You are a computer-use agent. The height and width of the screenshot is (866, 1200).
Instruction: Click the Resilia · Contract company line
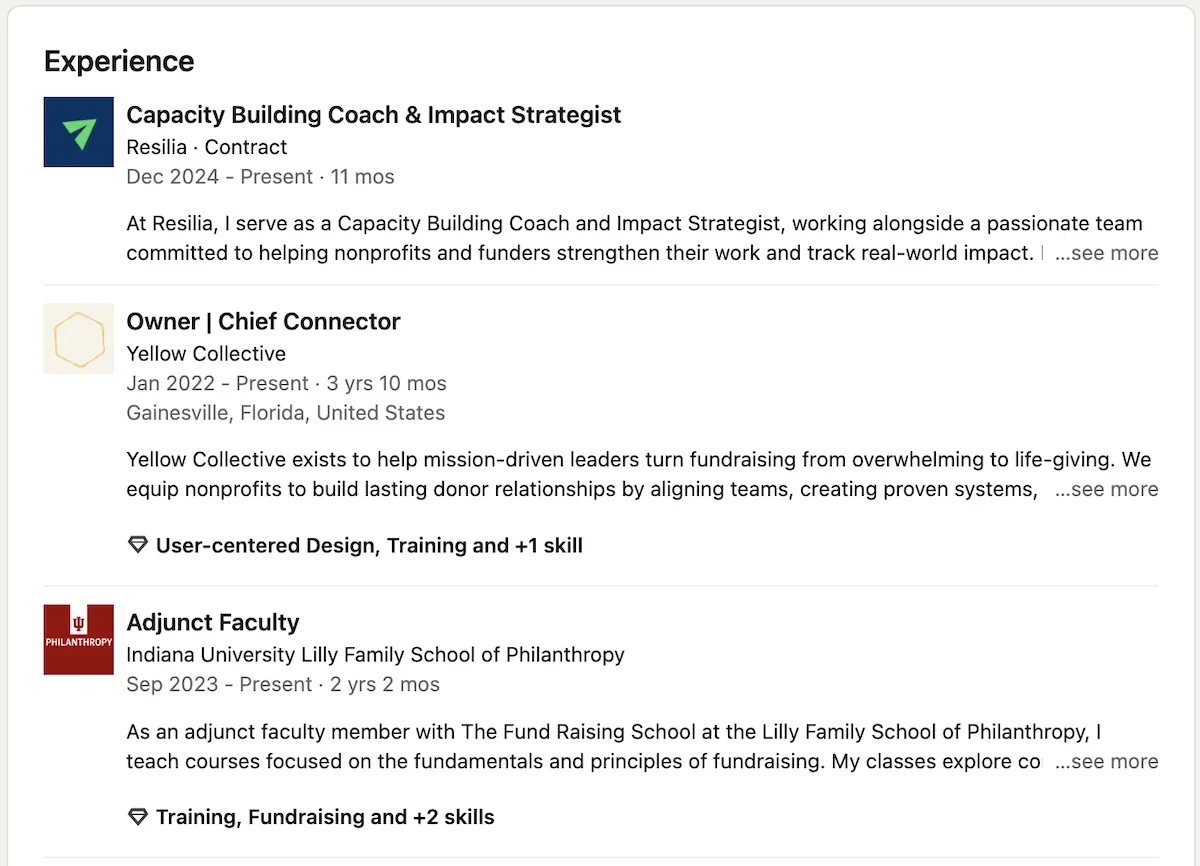206,147
